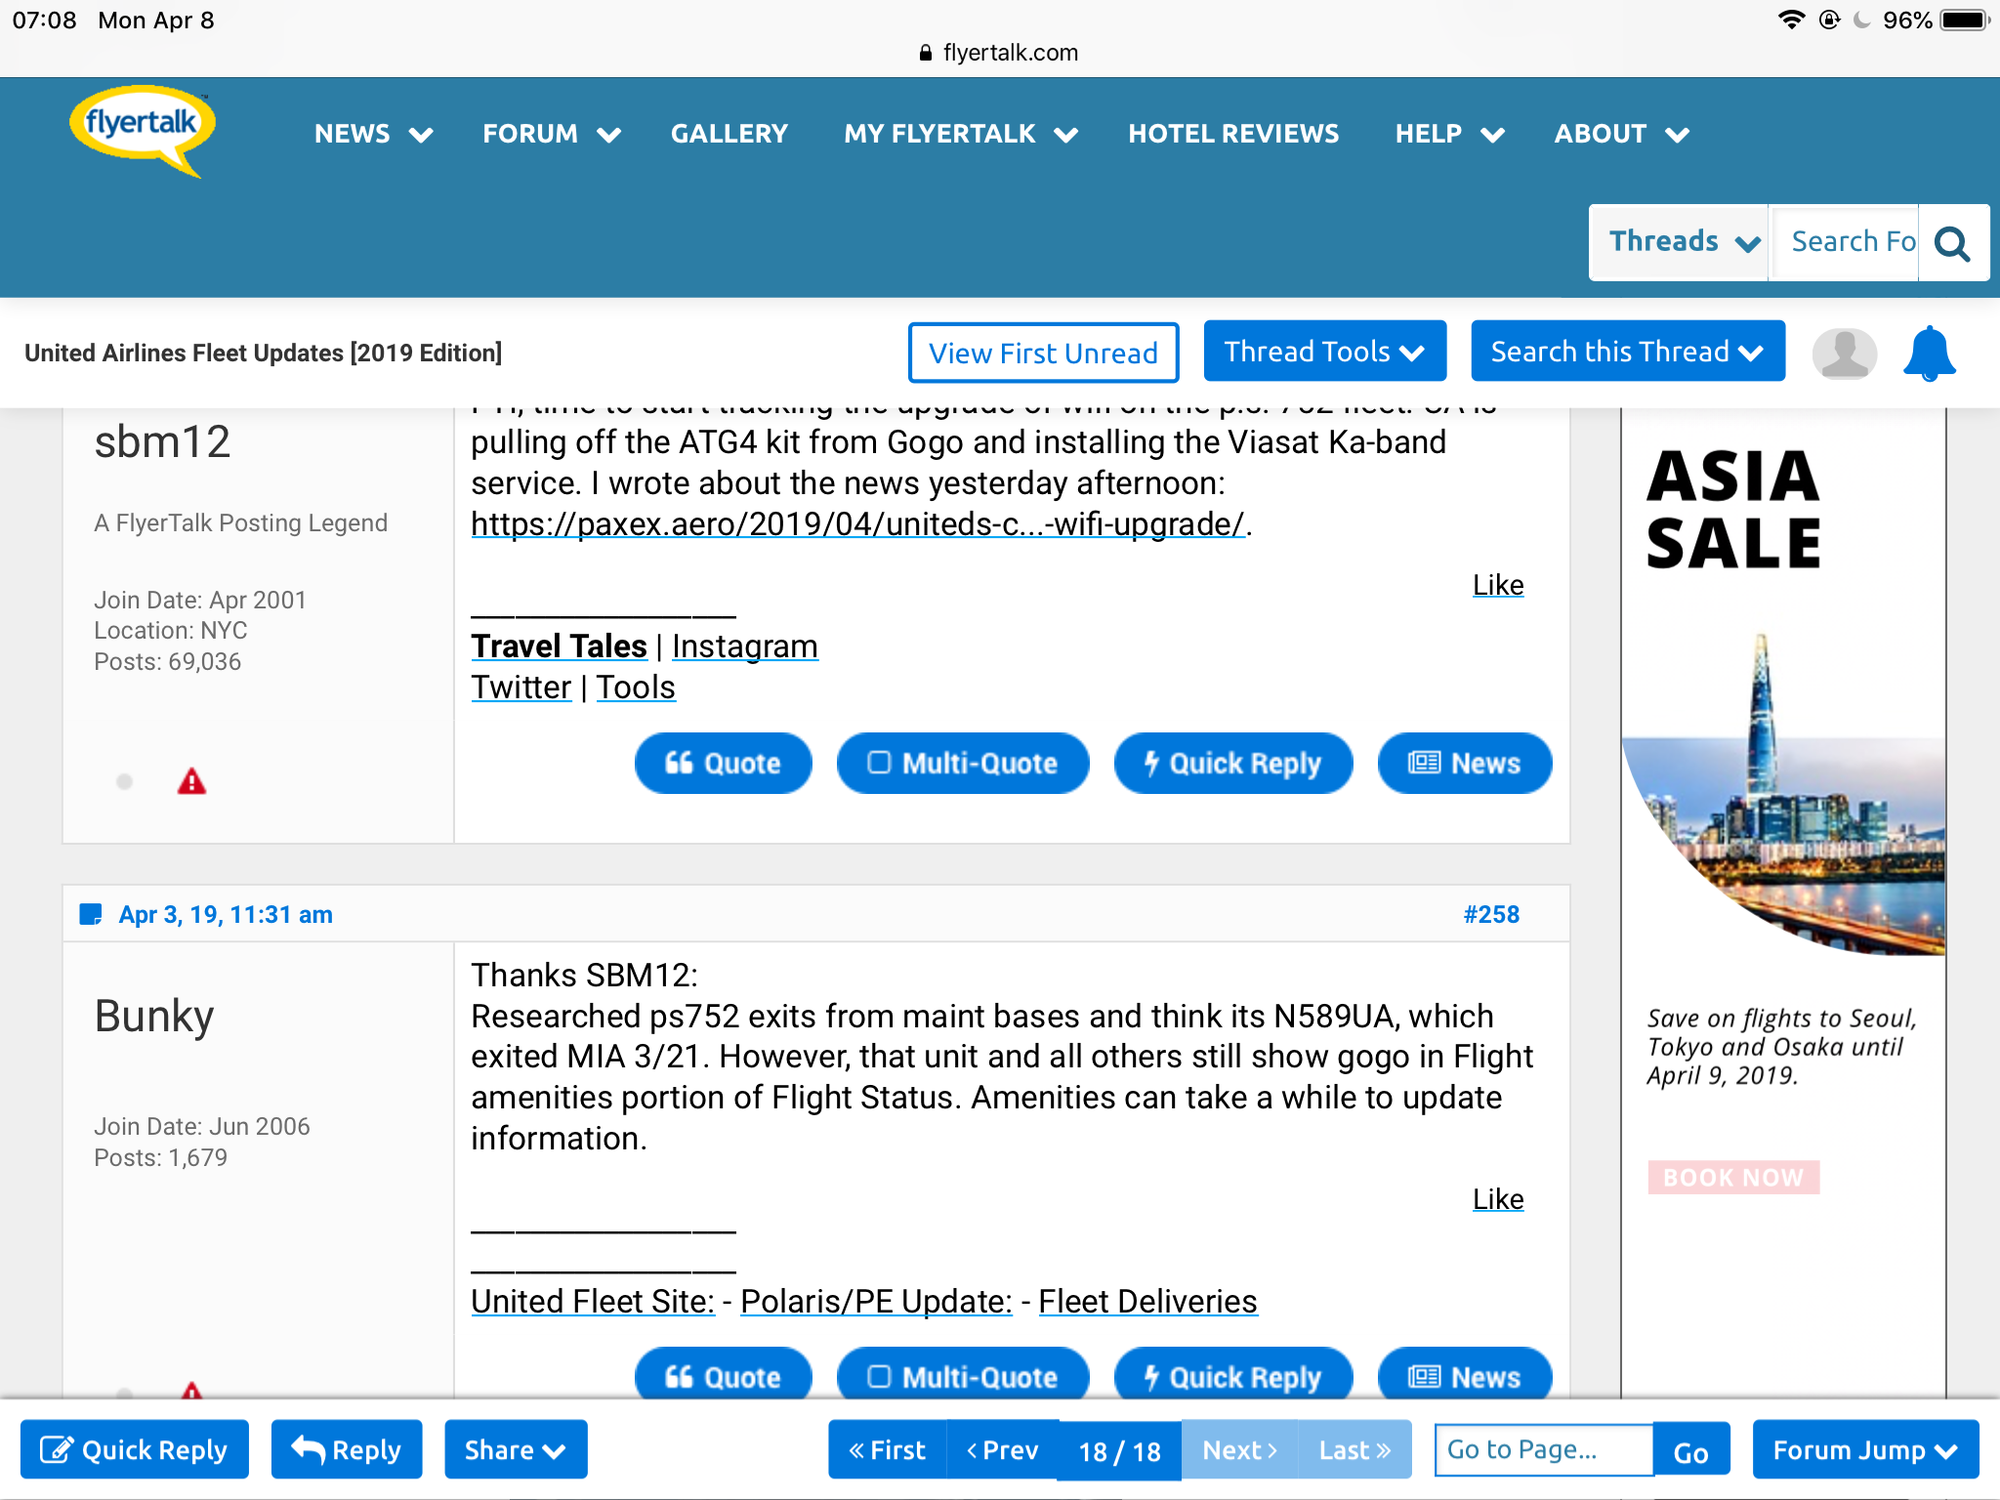
Task: Tap the flyertalk.com address bar
Action: 999,52
